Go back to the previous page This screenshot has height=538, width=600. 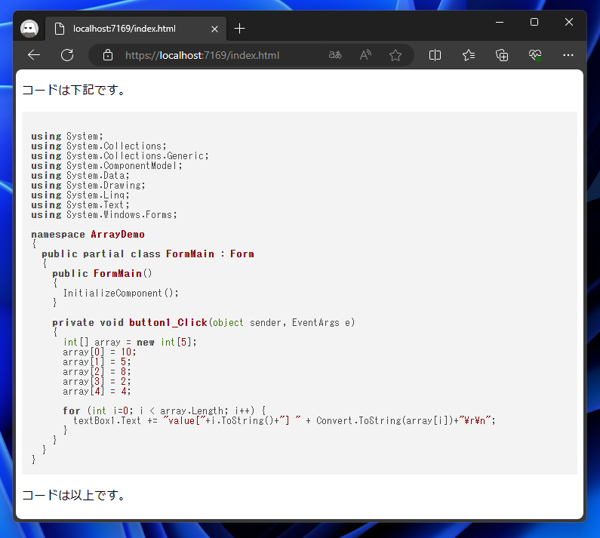[x=34, y=55]
